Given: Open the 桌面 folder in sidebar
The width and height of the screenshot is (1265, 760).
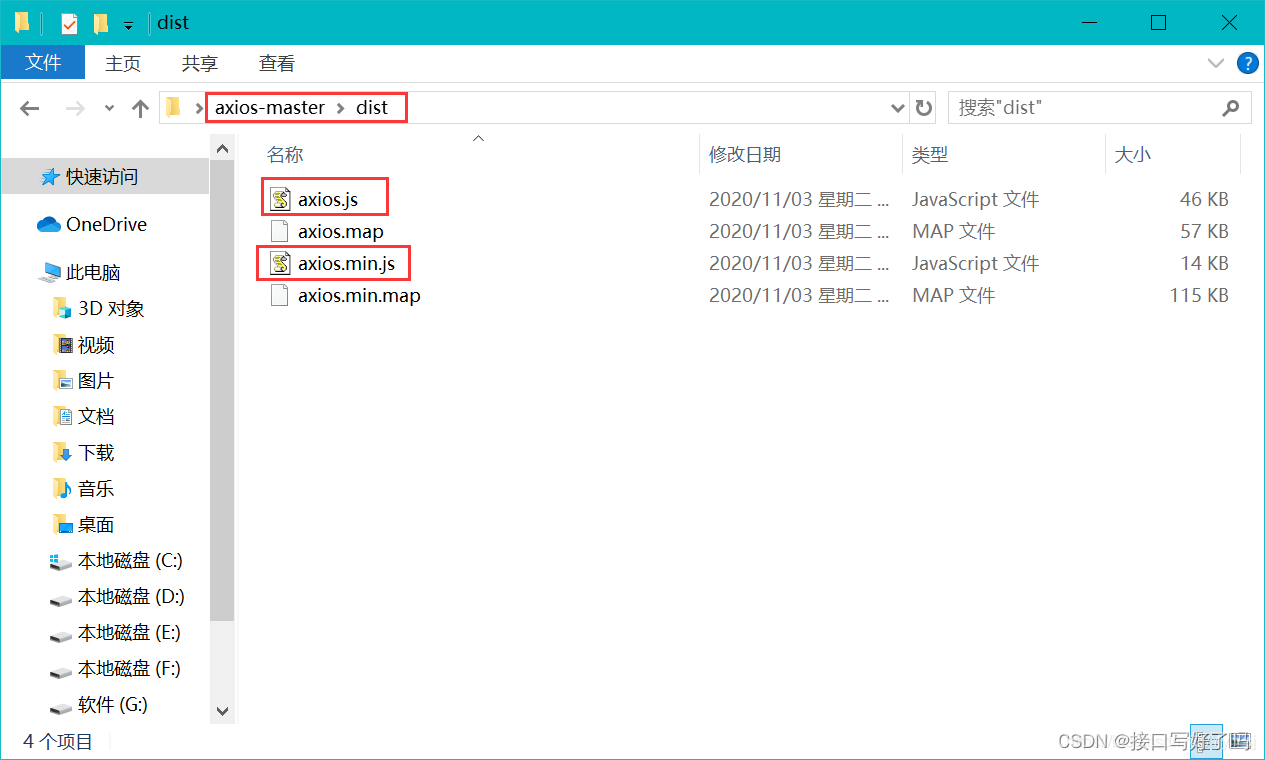Looking at the screenshot, I should (x=96, y=524).
